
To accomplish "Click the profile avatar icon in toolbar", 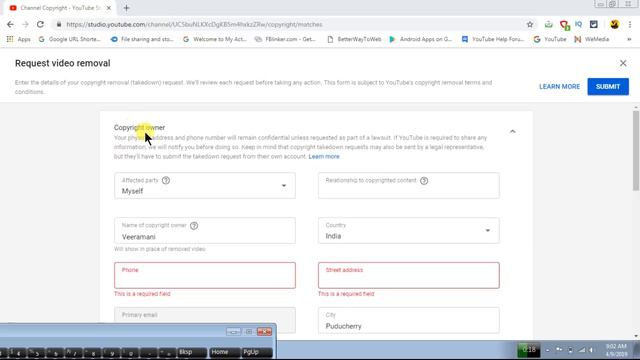I will pyautogui.click(x=614, y=24).
